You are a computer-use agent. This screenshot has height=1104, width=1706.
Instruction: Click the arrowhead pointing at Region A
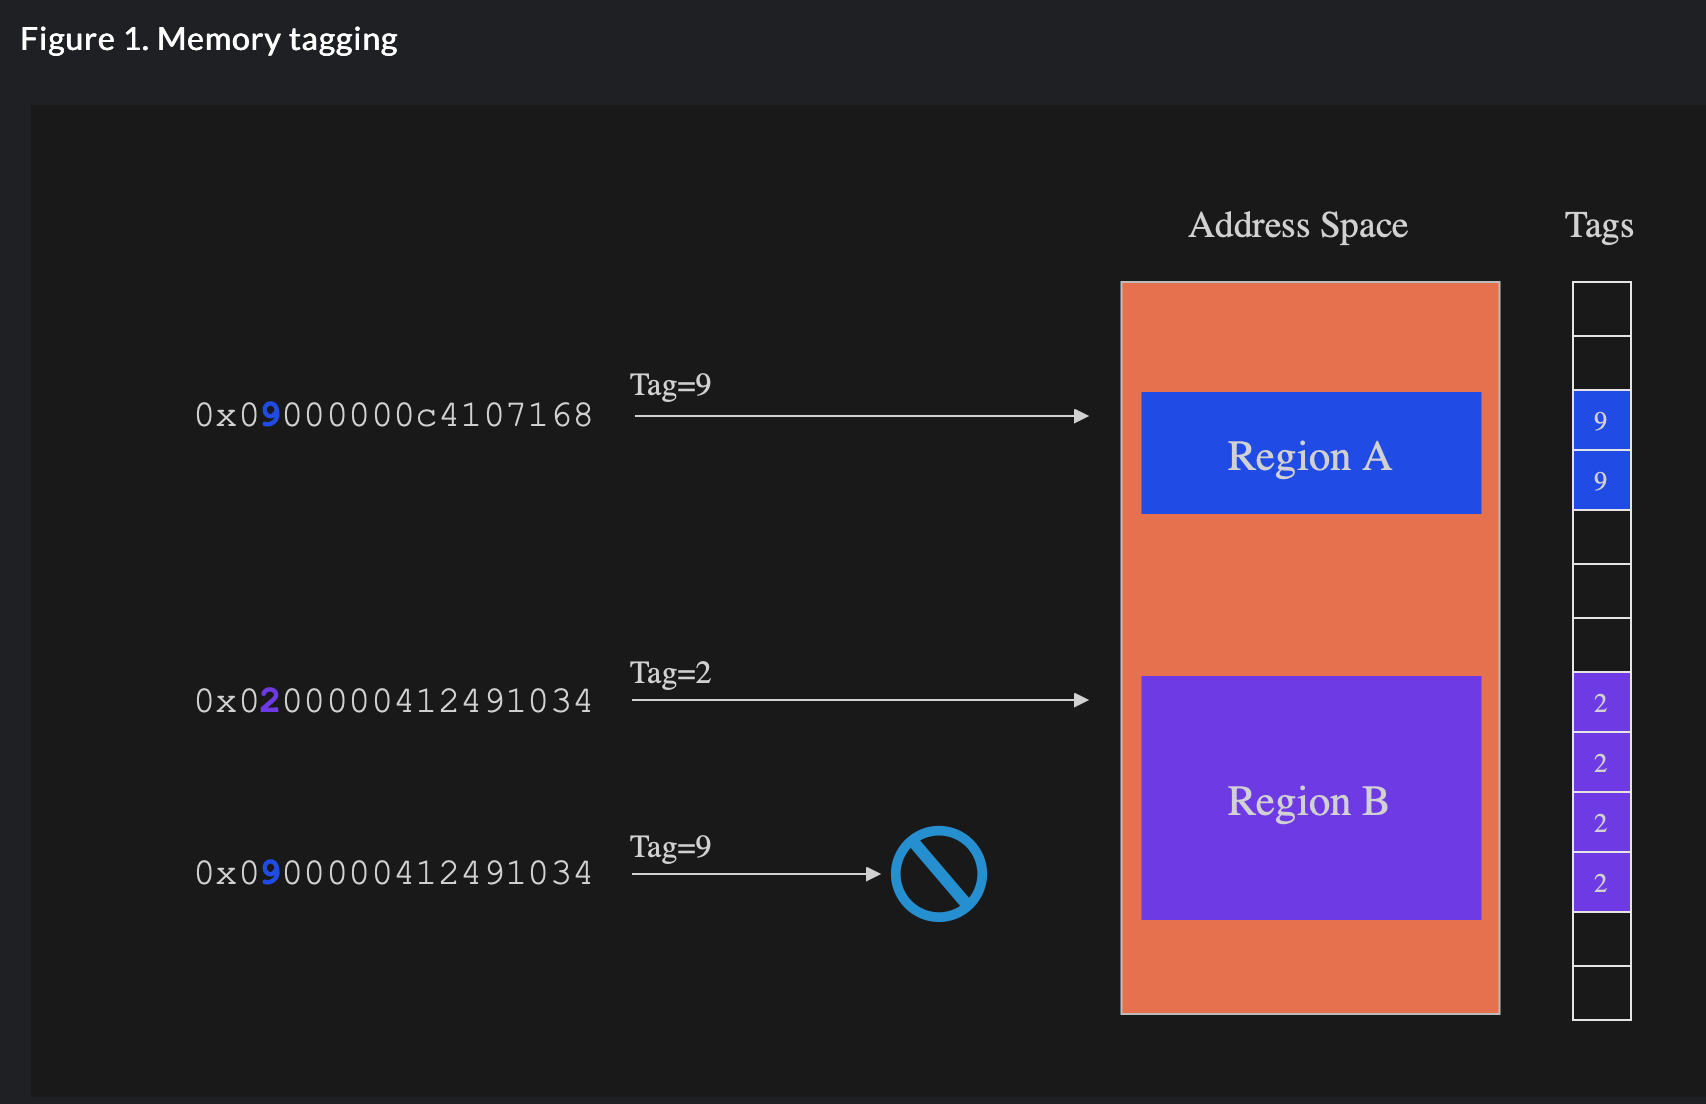[x=1081, y=416]
